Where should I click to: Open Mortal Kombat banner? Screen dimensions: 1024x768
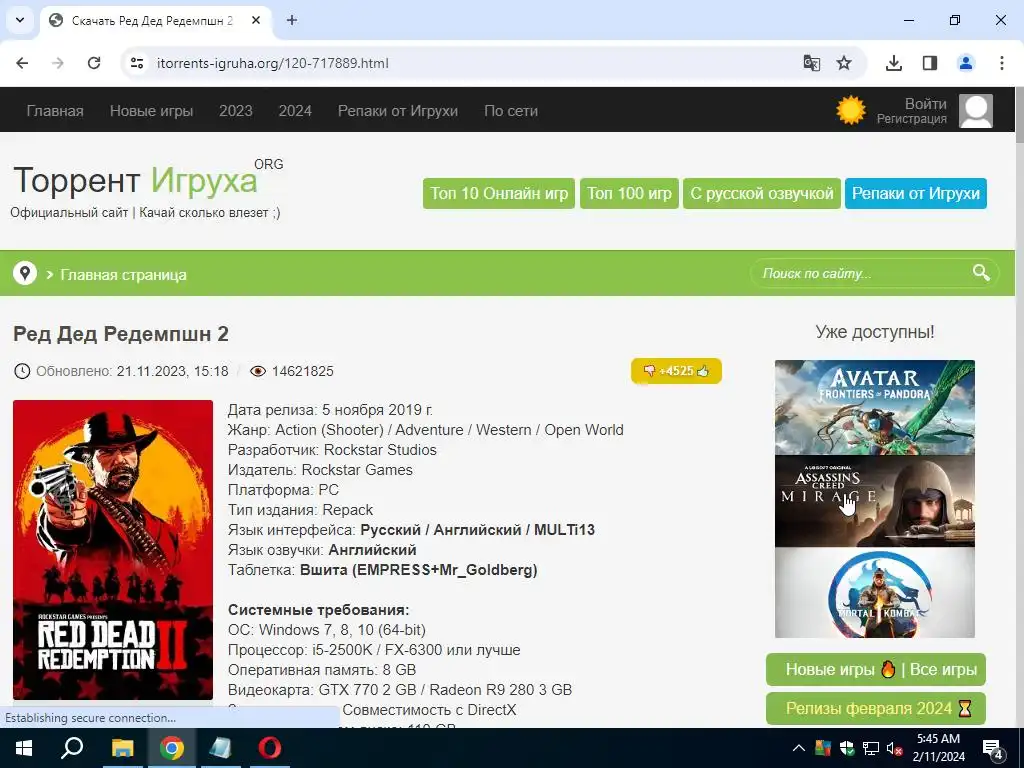874,592
